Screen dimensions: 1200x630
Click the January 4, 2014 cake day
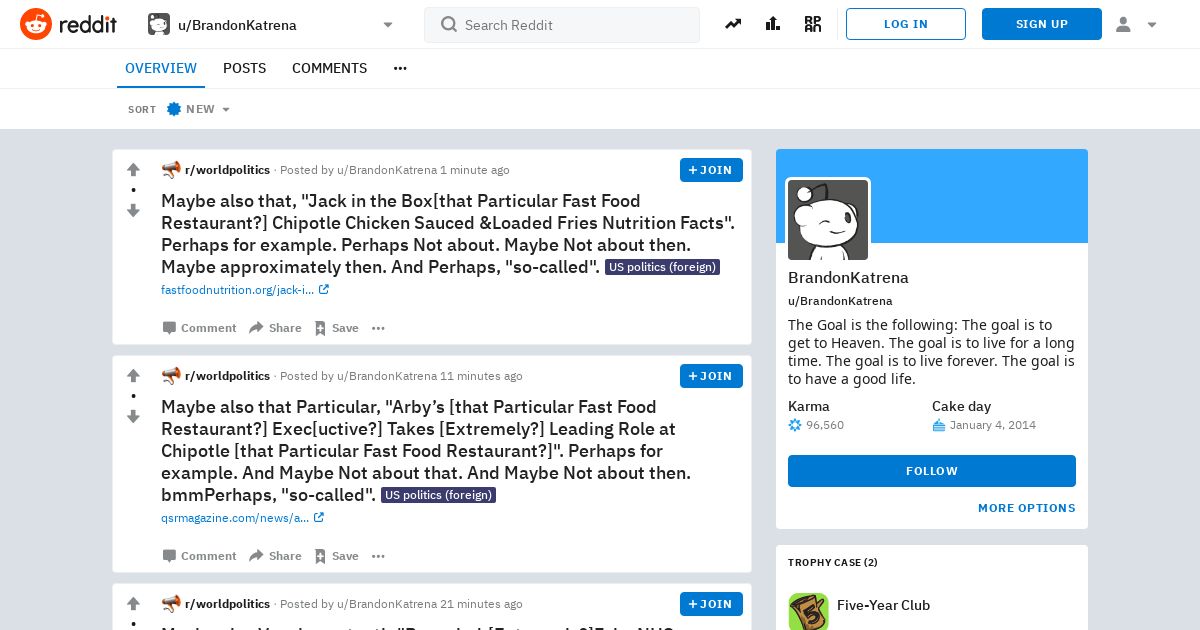coord(993,425)
